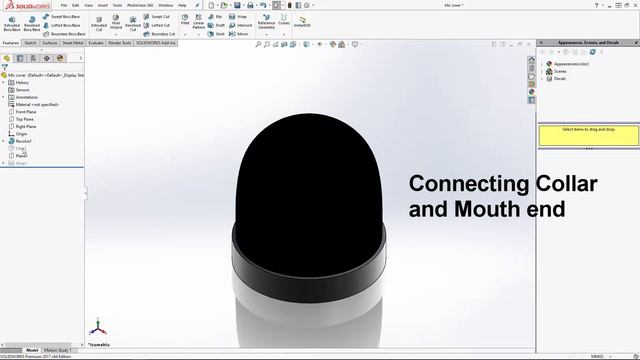Select the Lofted Boss/Base command
640x360 pixels.
pos(61,25)
